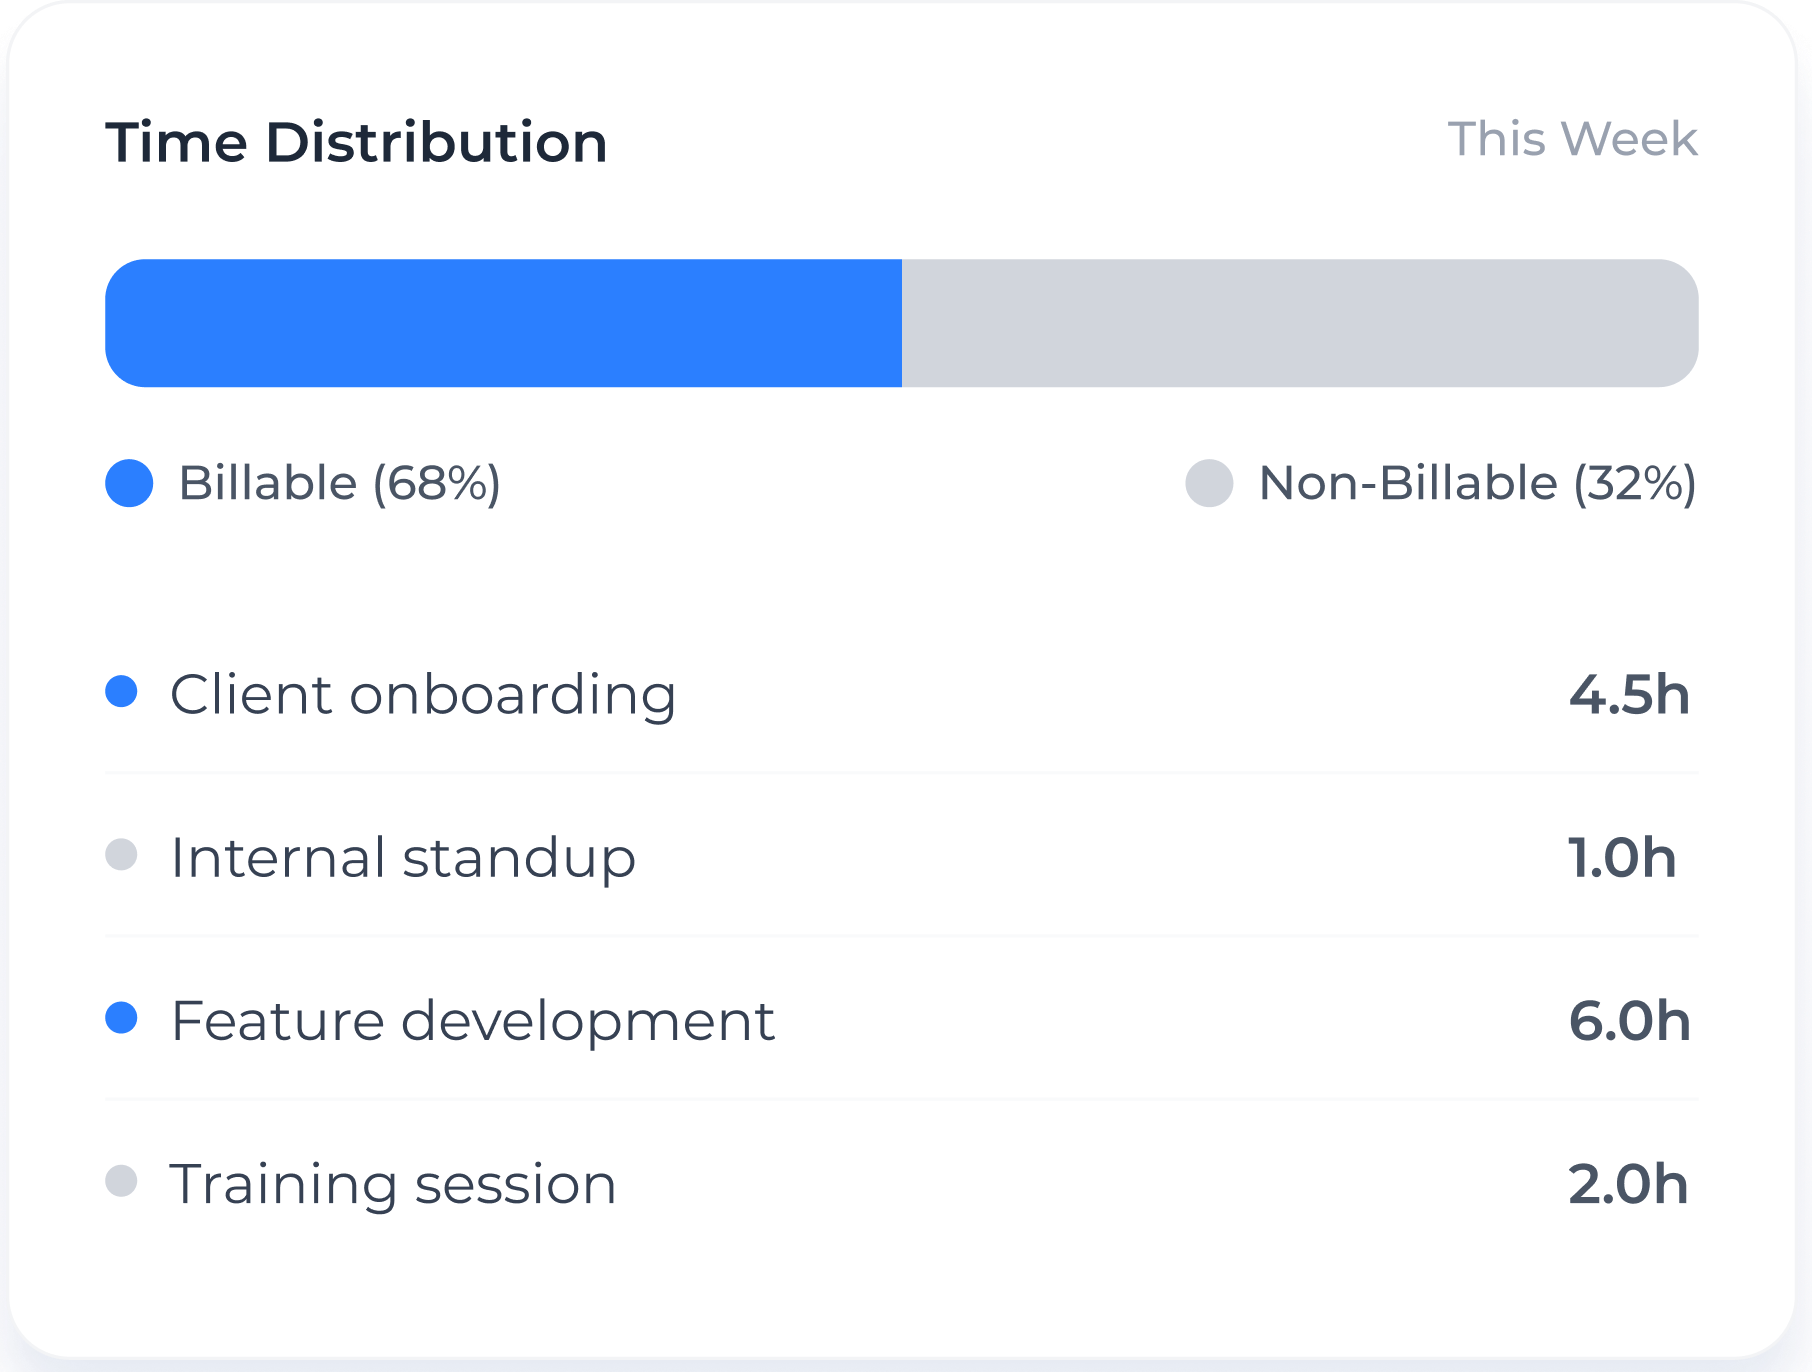The image size is (1812, 1372).
Task: Click the blue billable portion of bar
Action: (503, 323)
